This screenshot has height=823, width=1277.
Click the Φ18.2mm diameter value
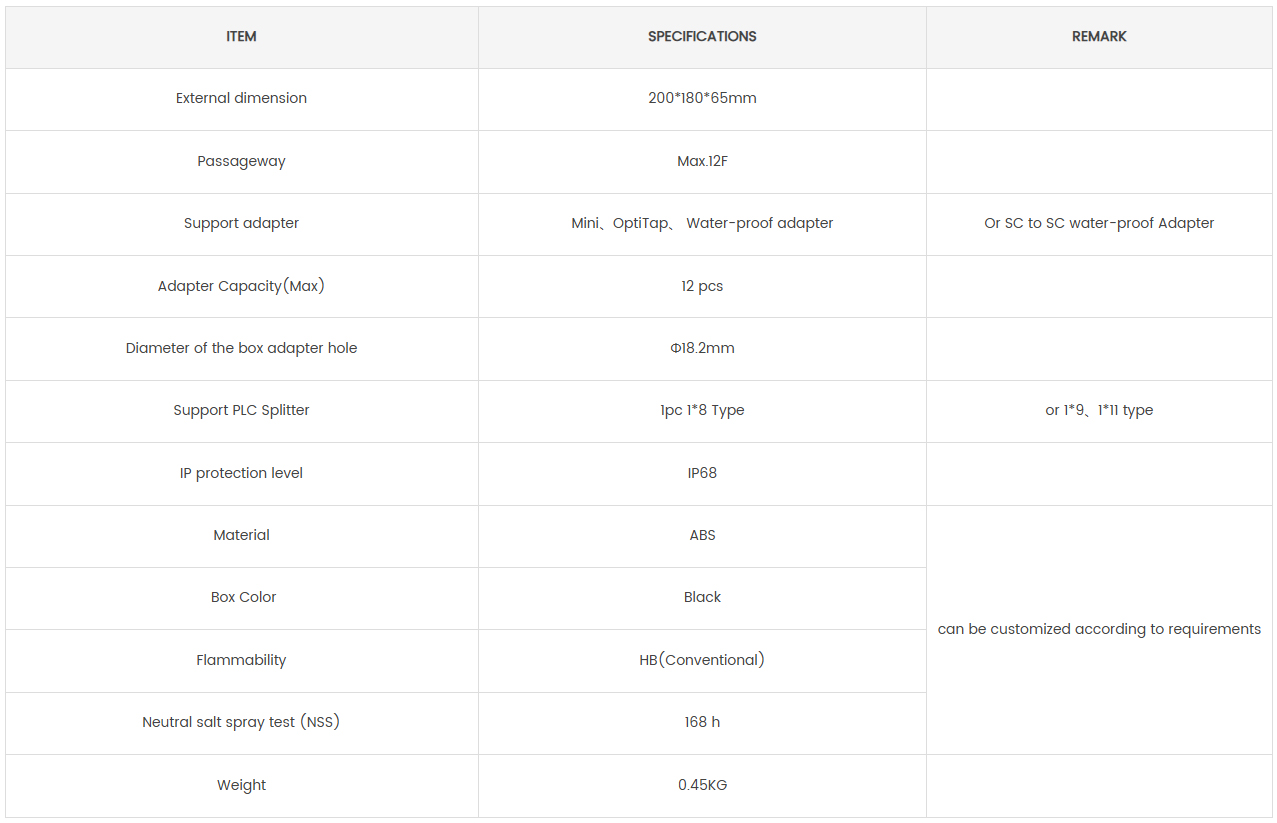coord(702,348)
